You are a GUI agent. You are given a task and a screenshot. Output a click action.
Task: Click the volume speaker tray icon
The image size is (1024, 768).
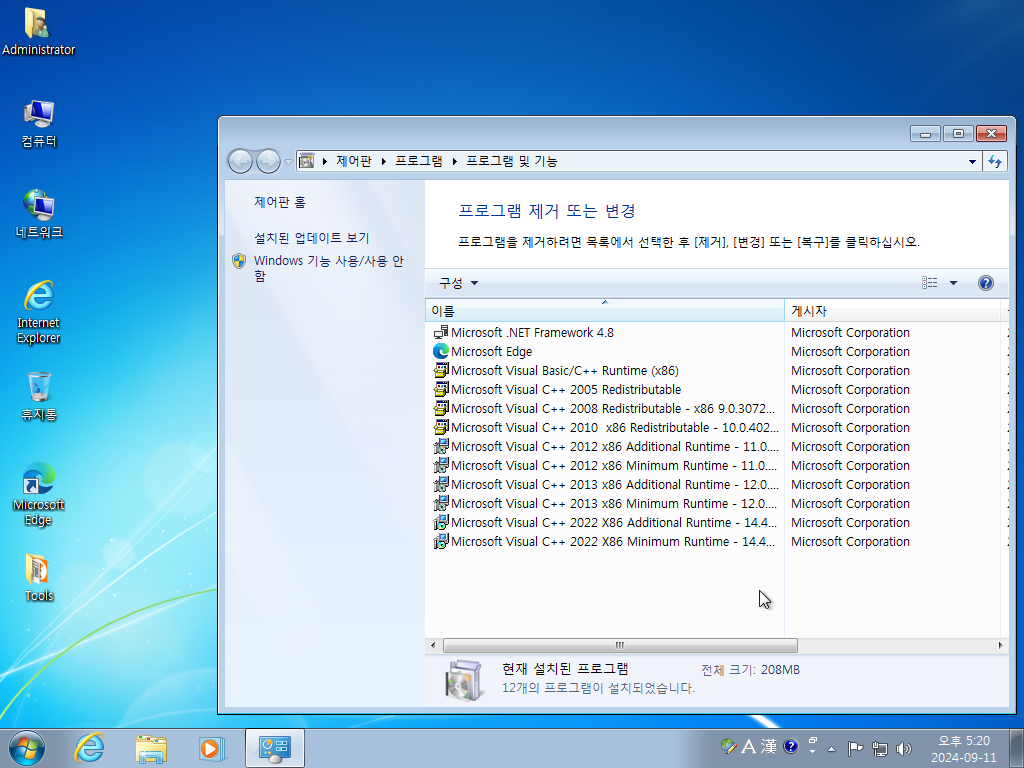904,748
